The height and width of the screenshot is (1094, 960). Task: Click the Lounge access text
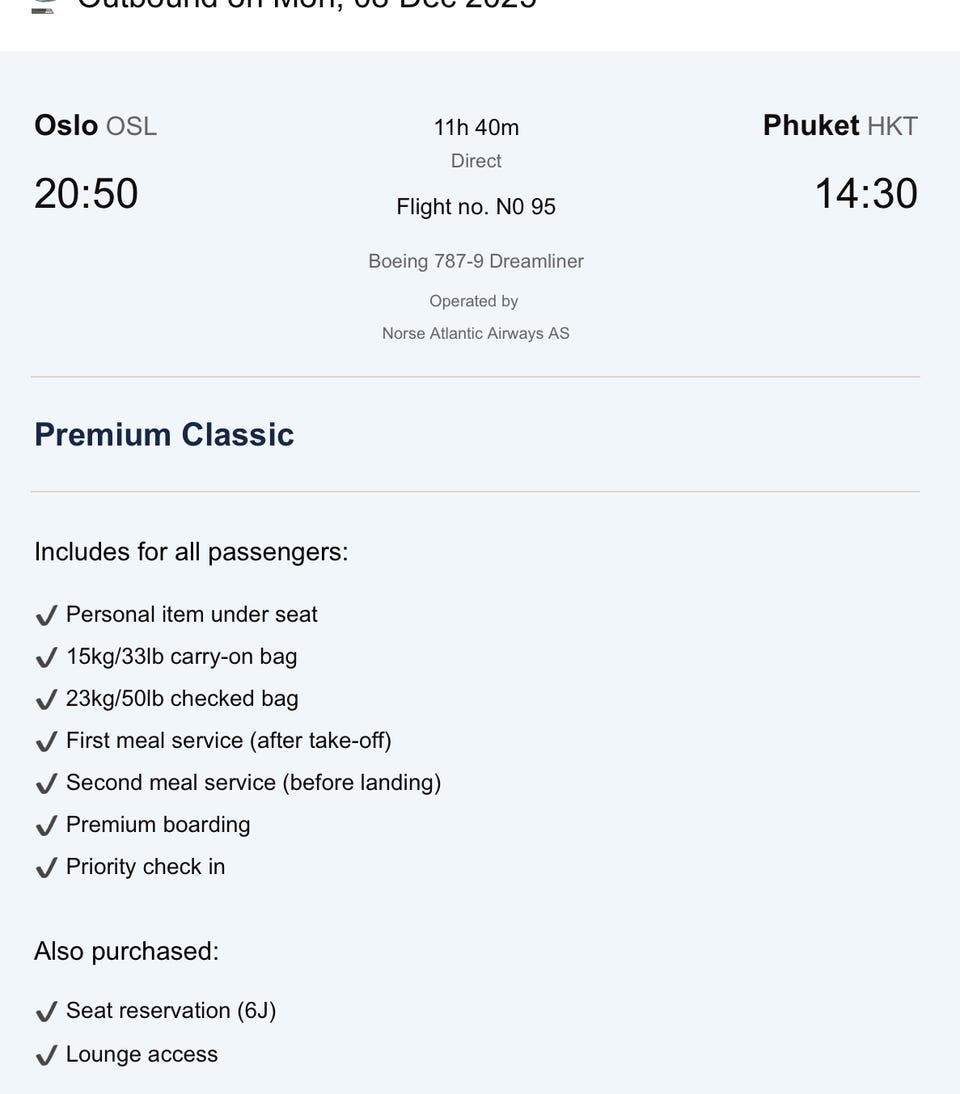point(142,1054)
